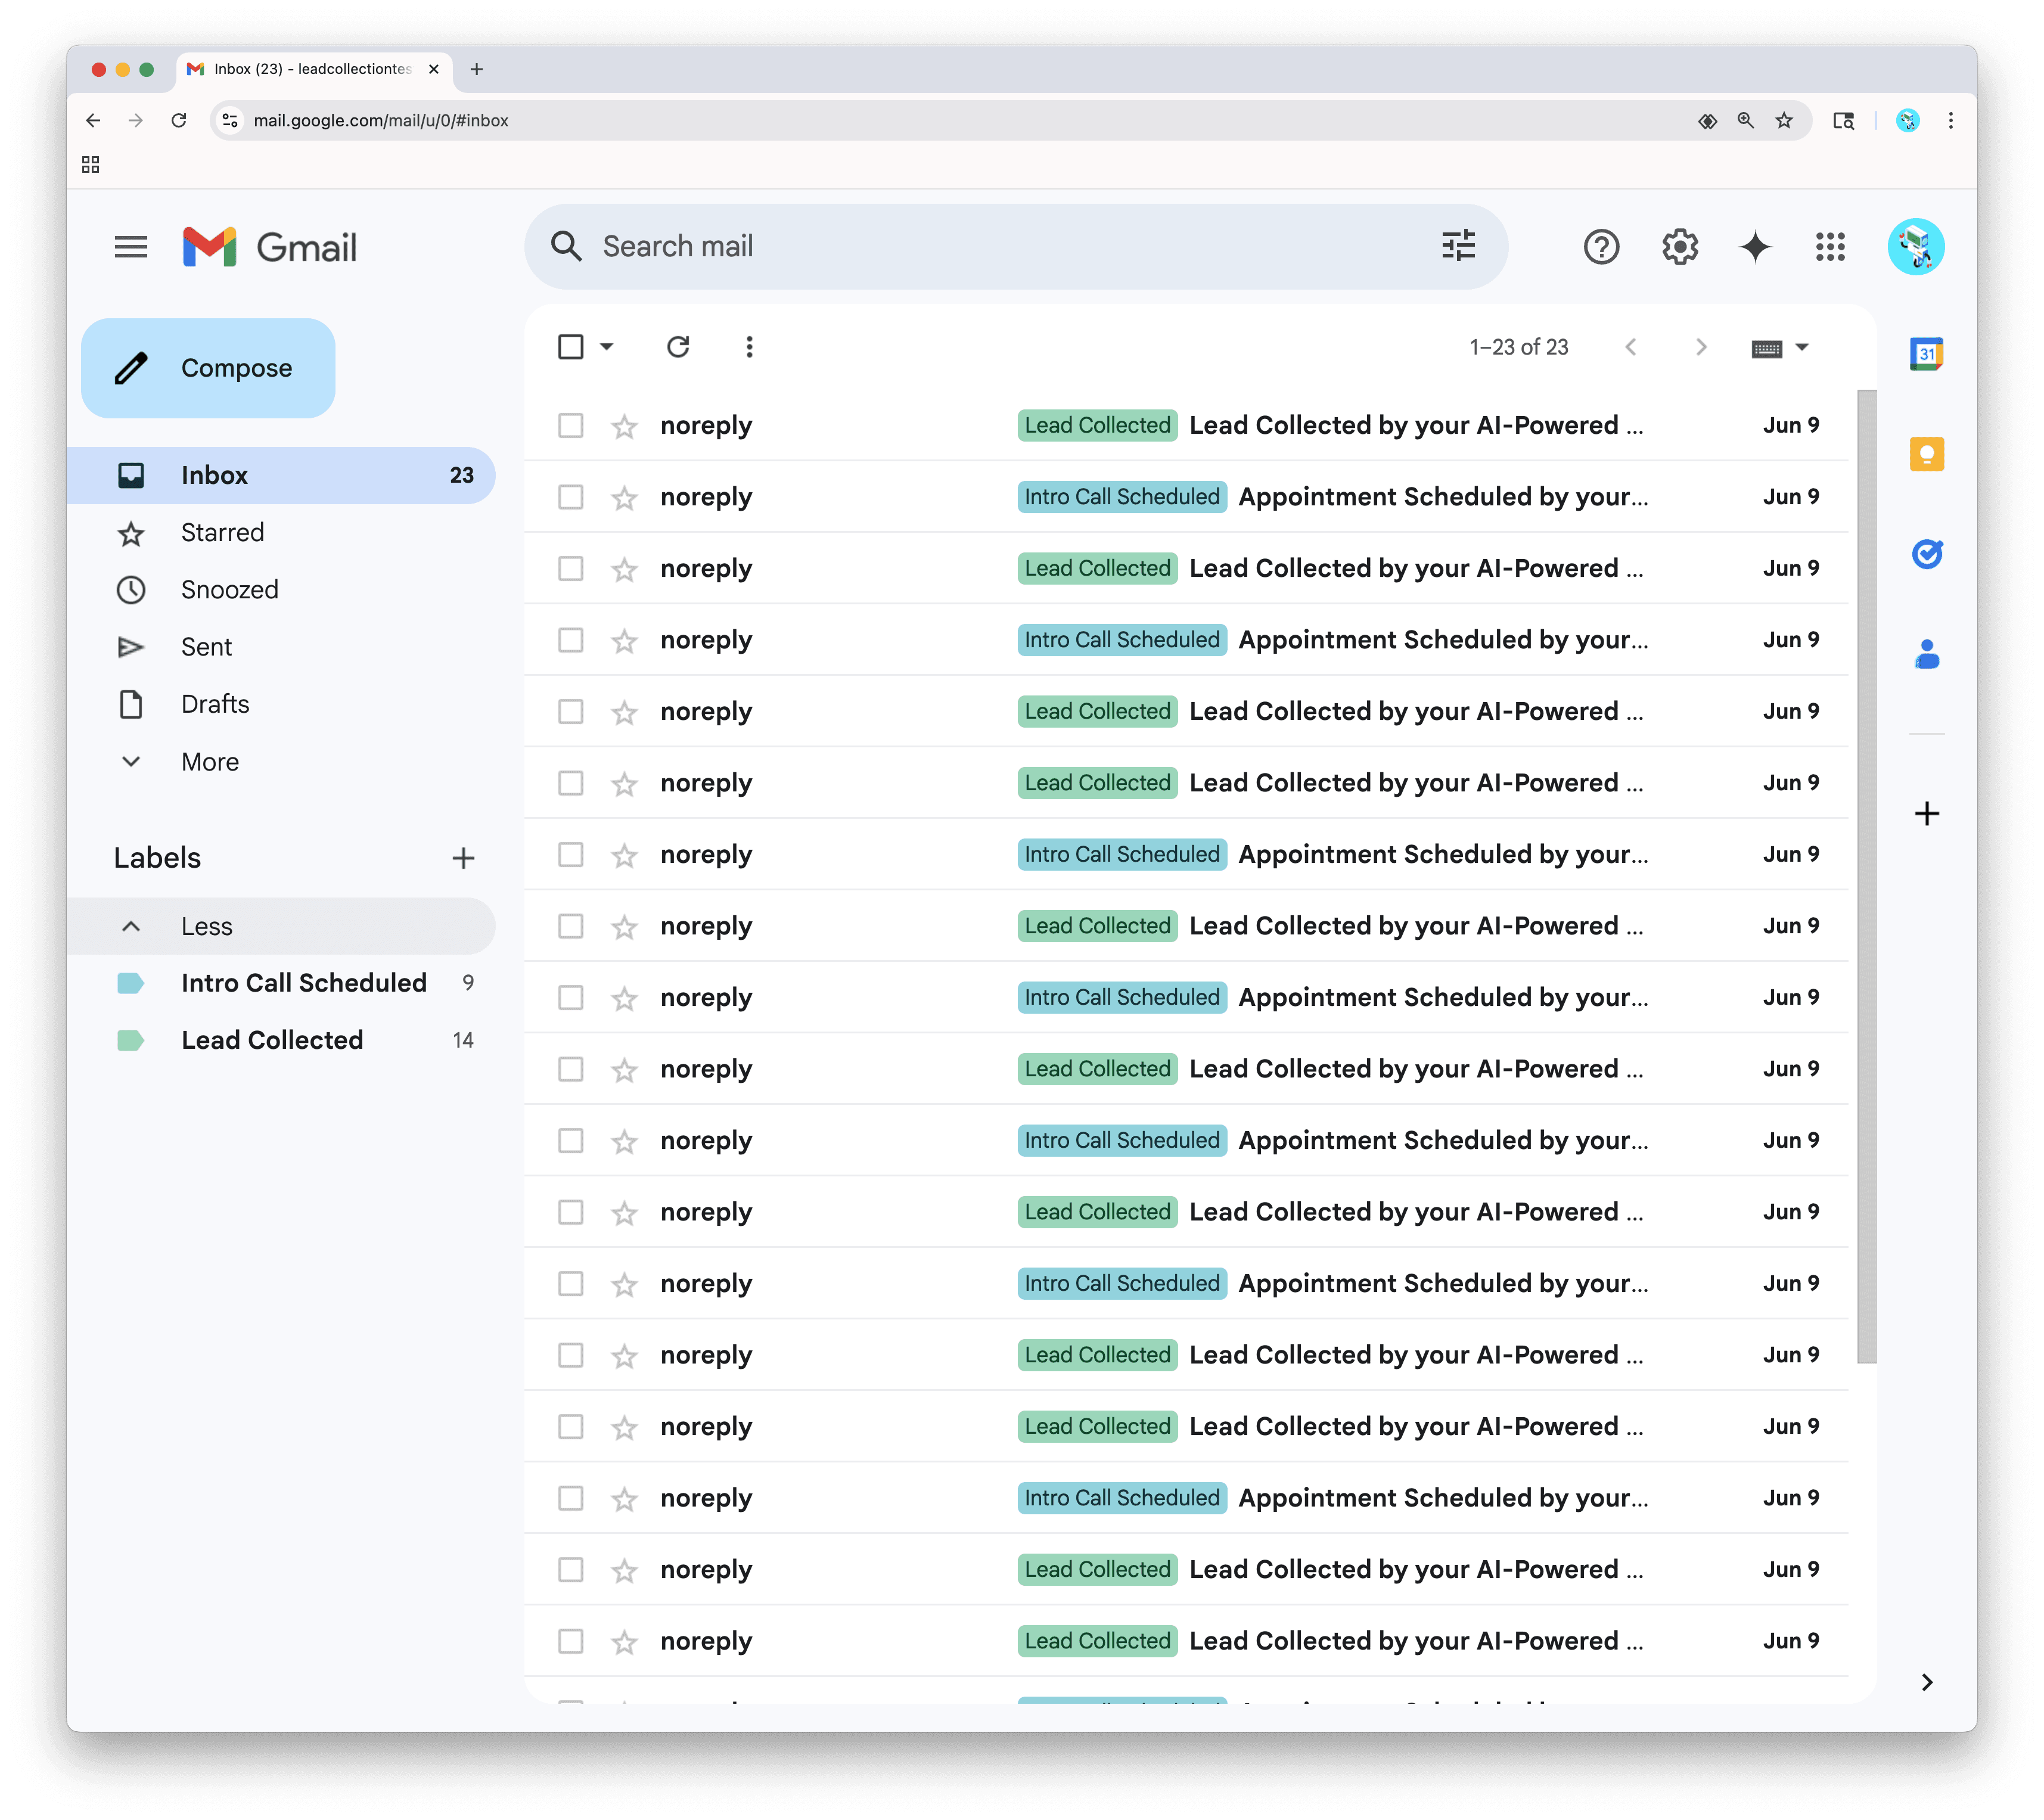Check the seventh email's checkbox
This screenshot has width=2044, height=1820.
[x=570, y=855]
